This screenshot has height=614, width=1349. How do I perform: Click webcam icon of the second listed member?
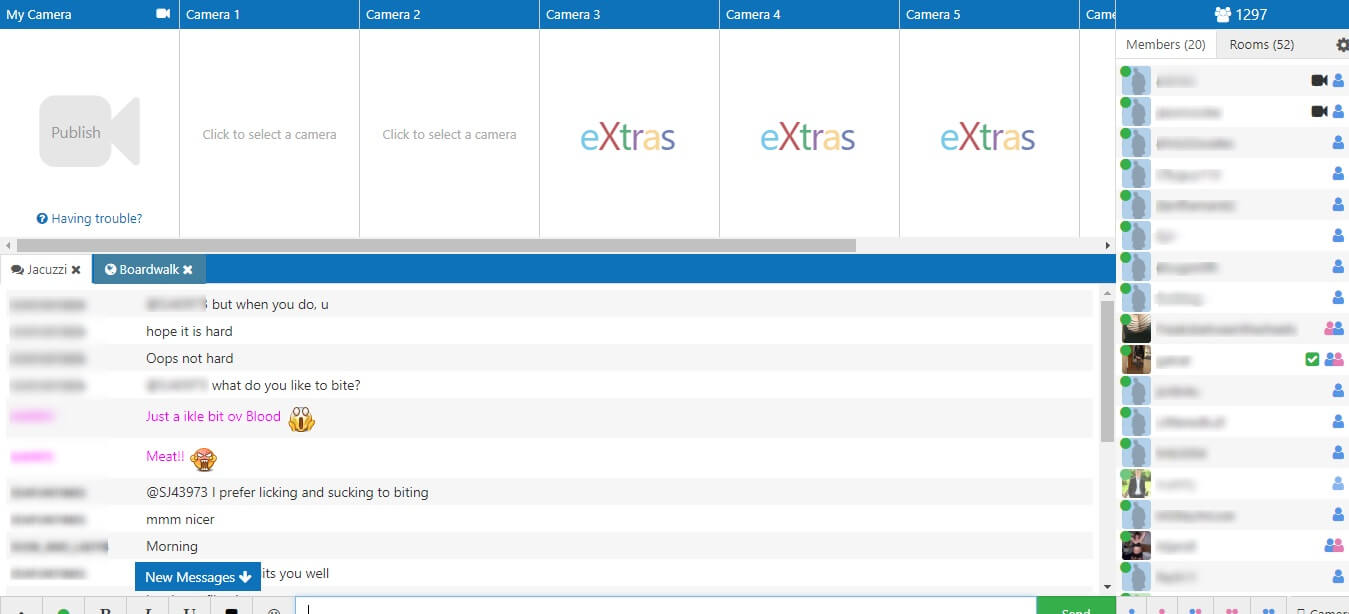pyautogui.click(x=1318, y=111)
